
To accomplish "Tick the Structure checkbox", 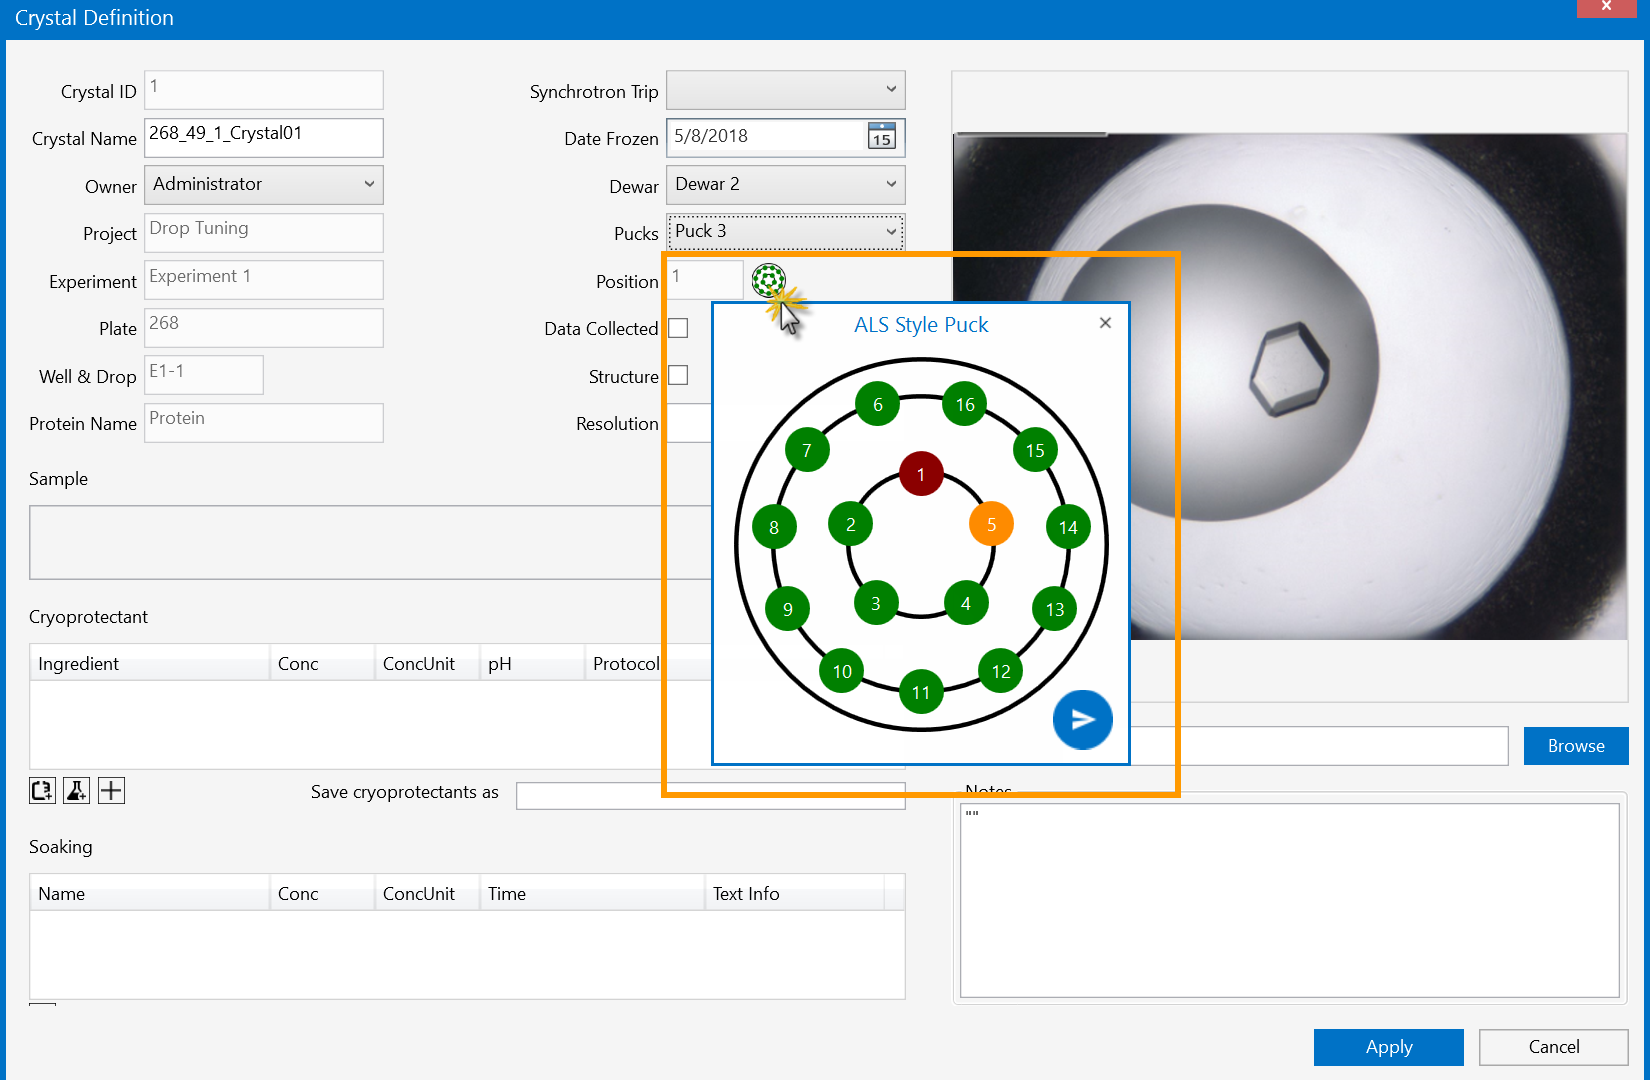I will 678,376.
